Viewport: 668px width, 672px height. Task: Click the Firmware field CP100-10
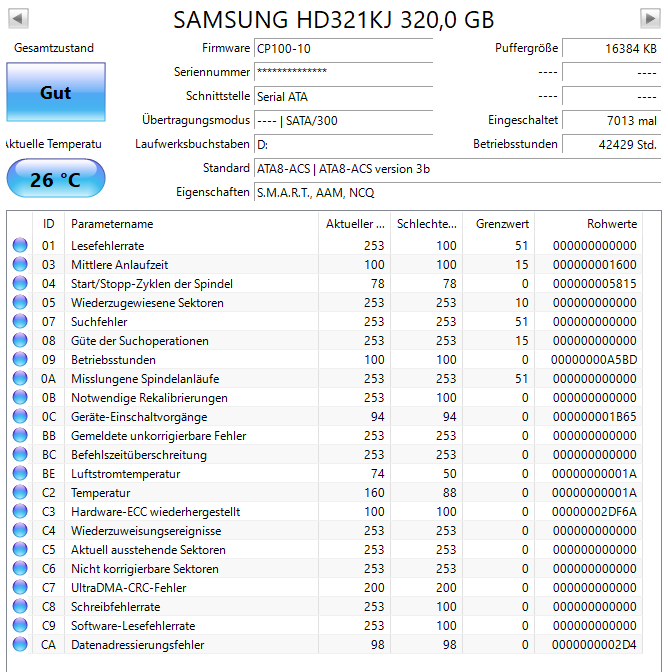coord(344,48)
